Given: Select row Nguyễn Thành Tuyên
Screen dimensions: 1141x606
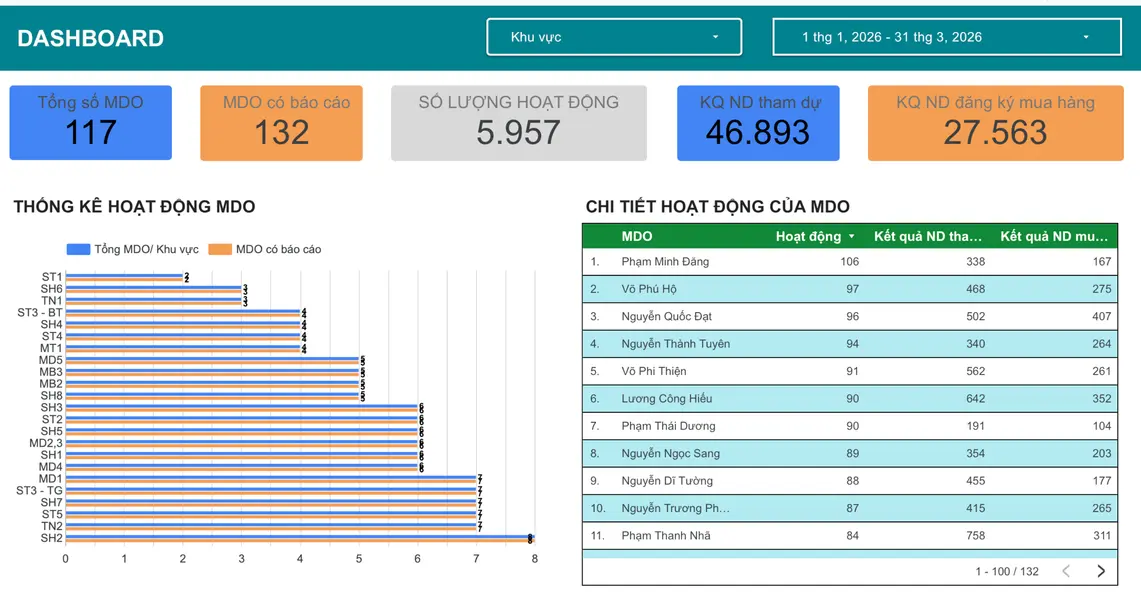Looking at the screenshot, I should tap(850, 344).
